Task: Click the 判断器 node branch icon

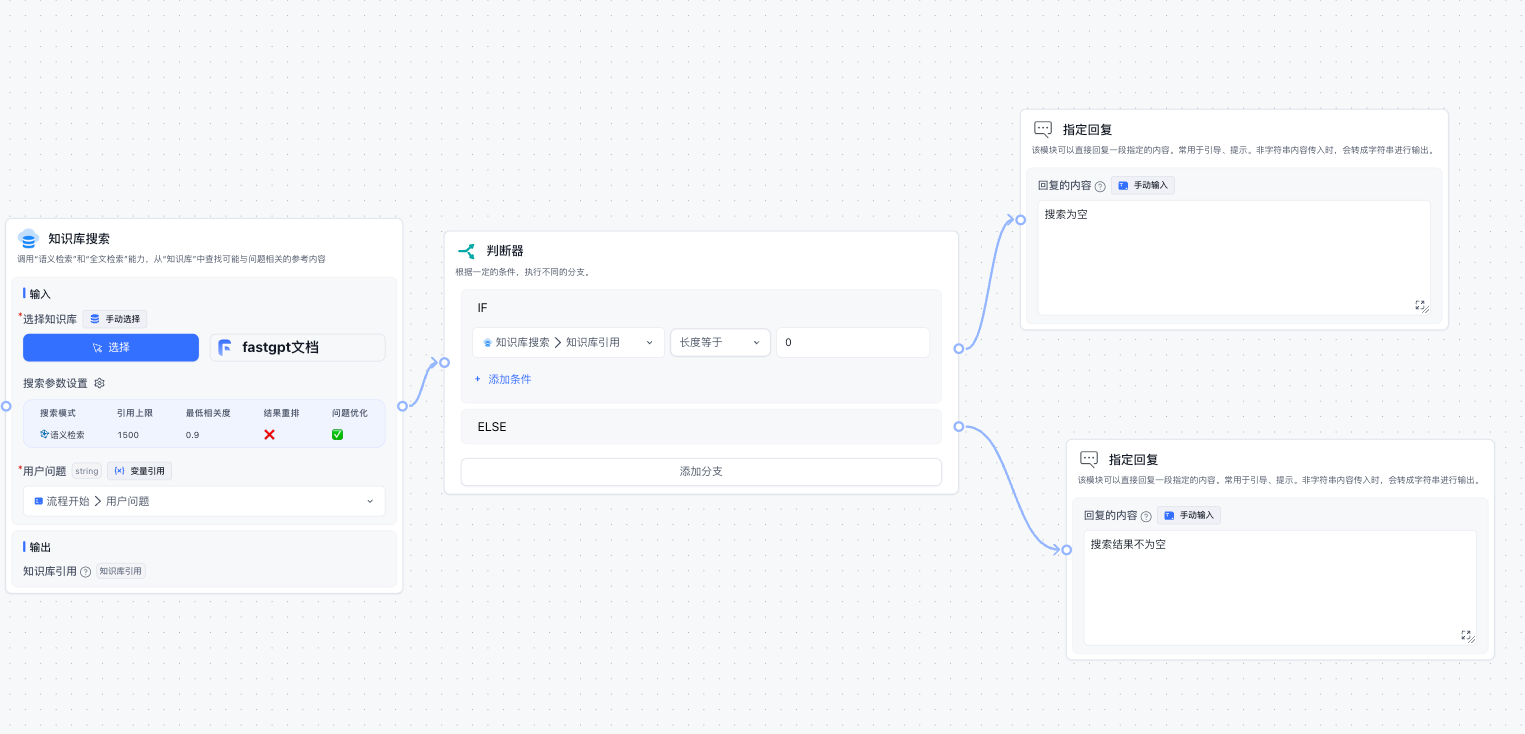Action: click(x=466, y=251)
